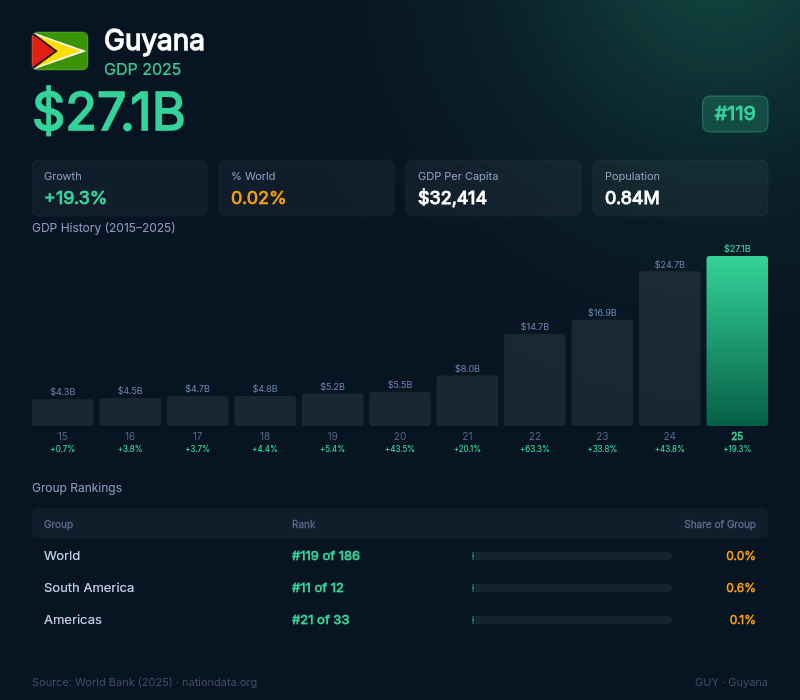
Task: Select the World row in rankings
Action: (x=400, y=556)
